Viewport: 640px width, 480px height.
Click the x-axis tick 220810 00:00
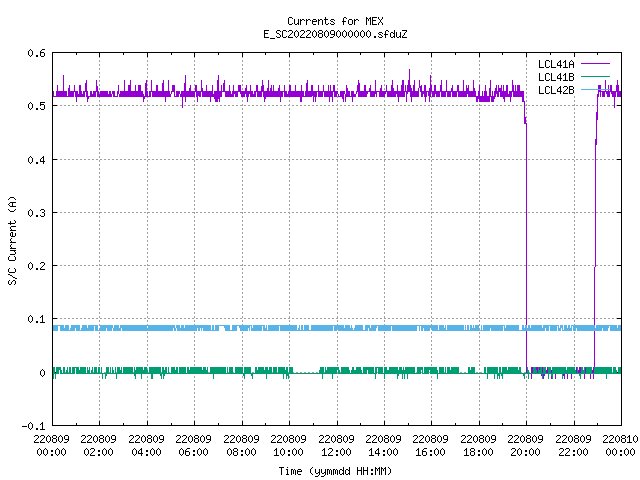click(x=620, y=445)
